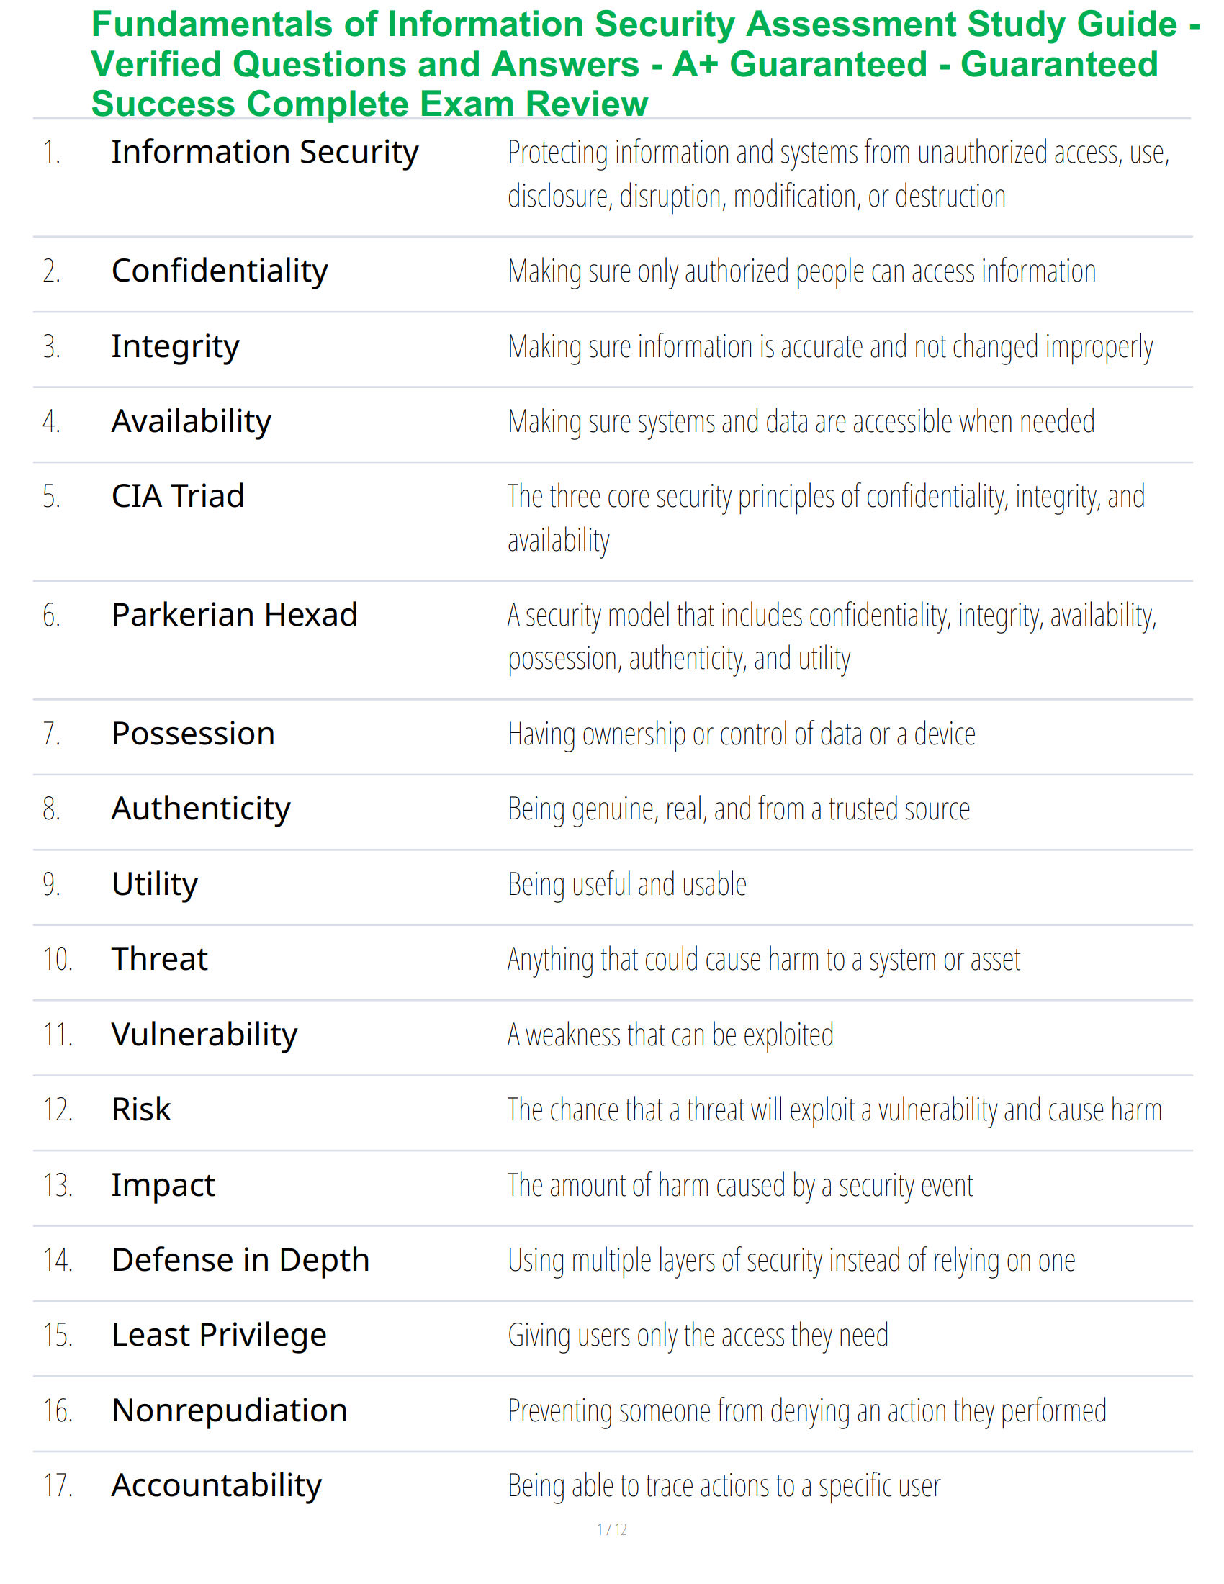Viewport: 1224px width, 1584px height.
Task: Select the Accountability term
Action: tap(217, 1486)
